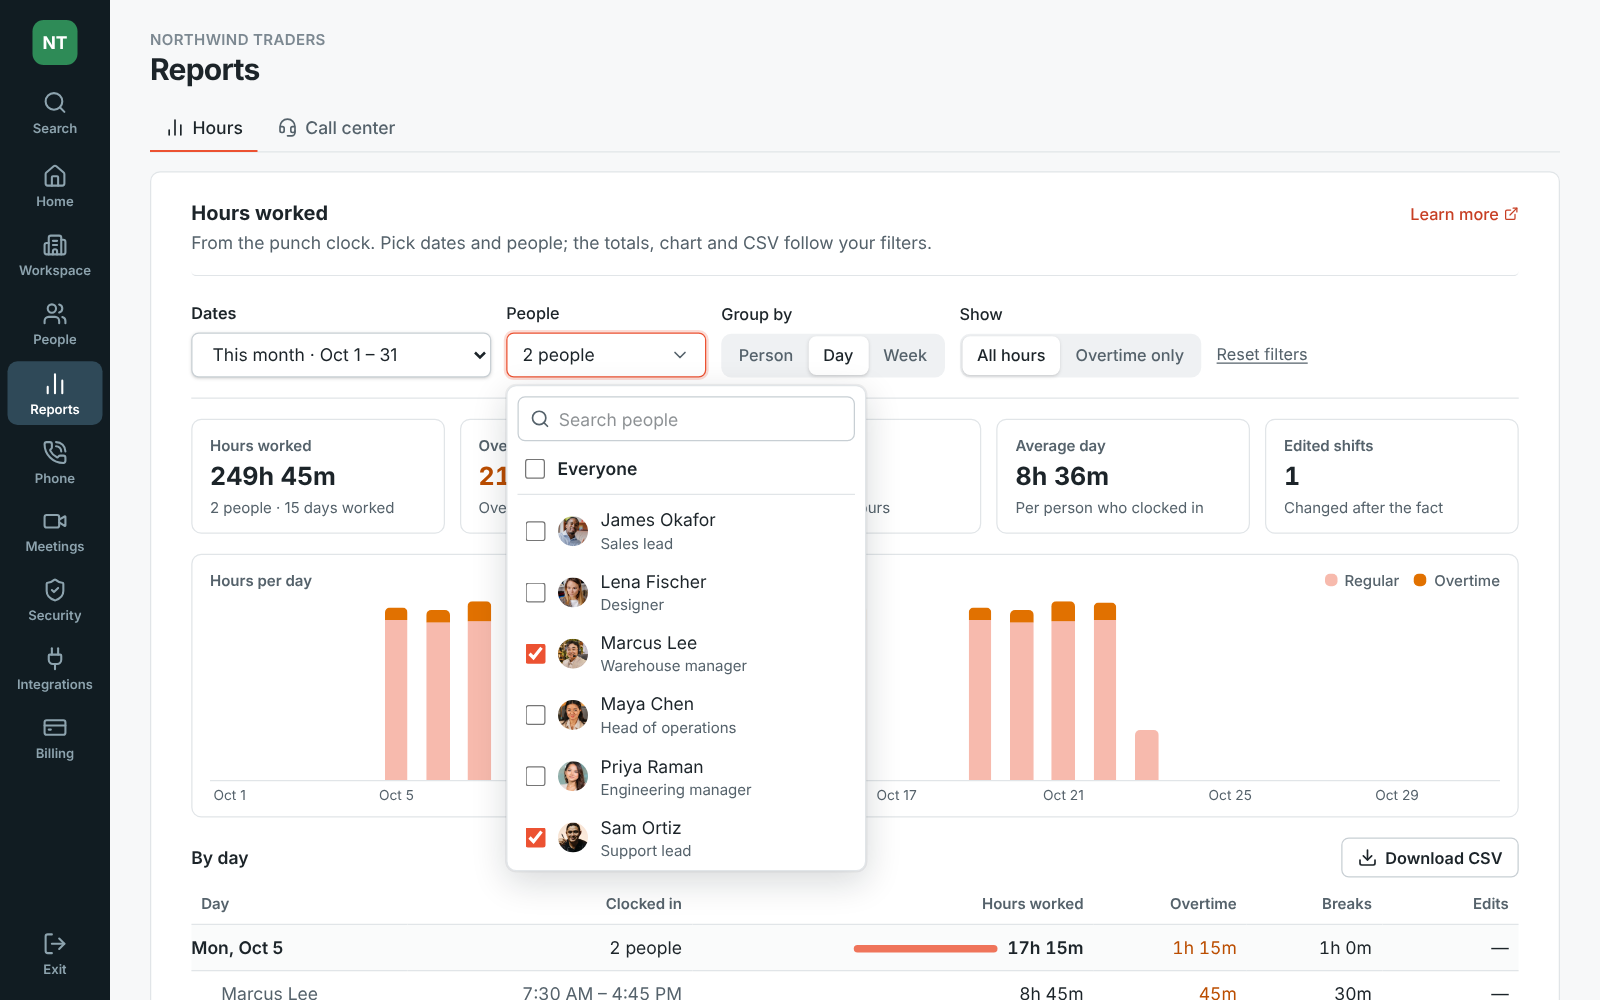The image size is (1600, 1000).
Task: Group by Person
Action: pos(765,355)
